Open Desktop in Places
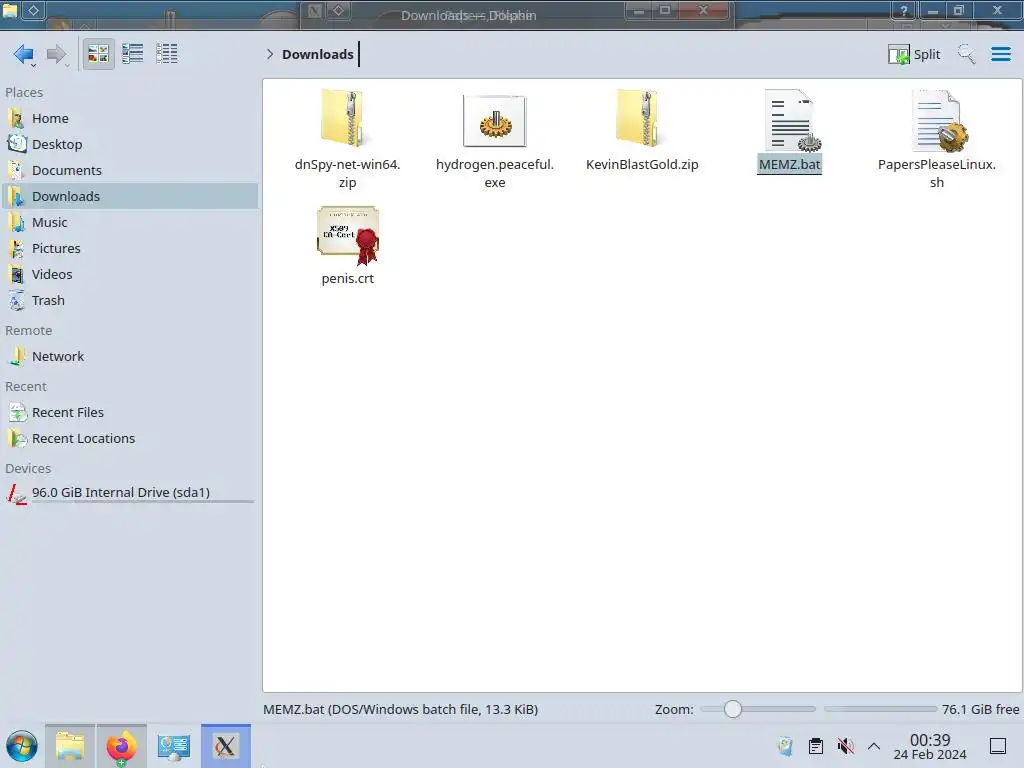Image resolution: width=1024 pixels, height=768 pixels. pos(129,144)
